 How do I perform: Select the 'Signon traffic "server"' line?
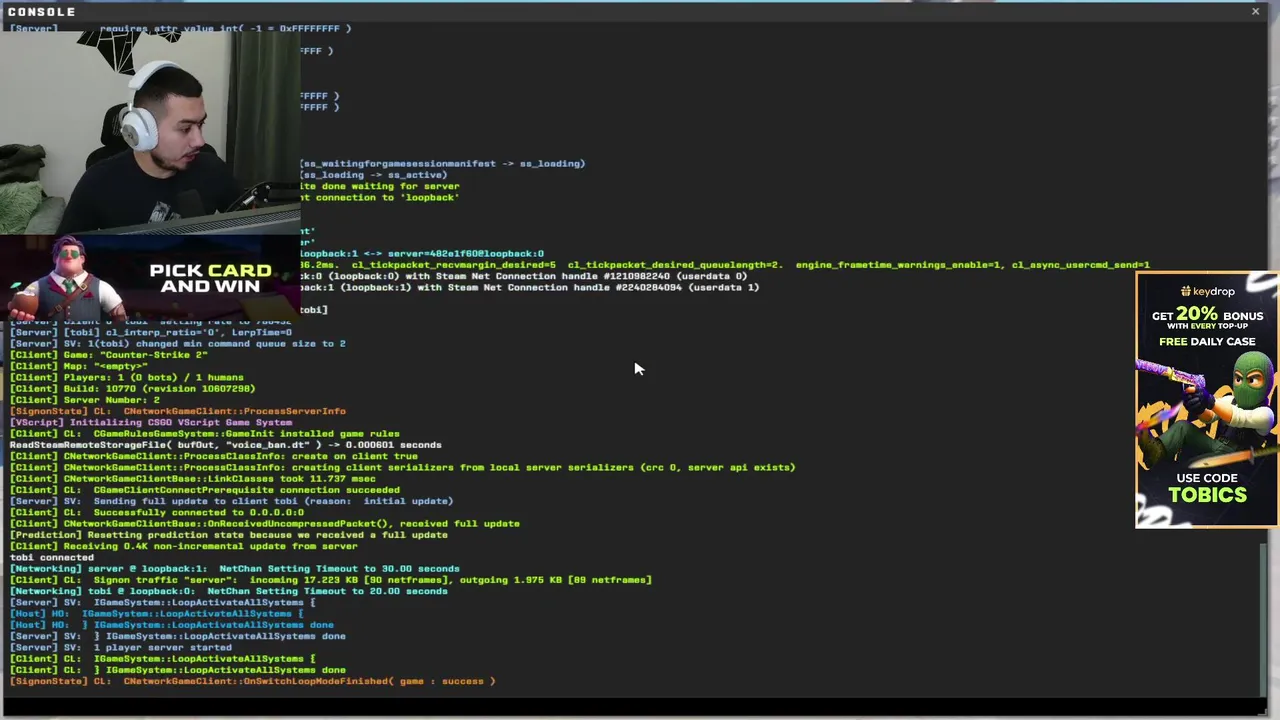point(331,580)
